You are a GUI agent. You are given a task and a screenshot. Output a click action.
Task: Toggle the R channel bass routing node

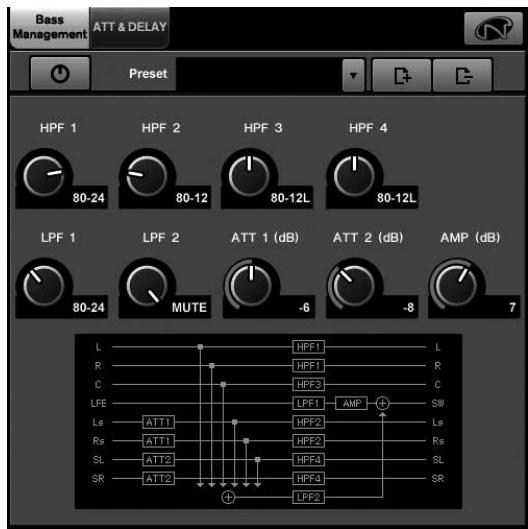point(212,366)
